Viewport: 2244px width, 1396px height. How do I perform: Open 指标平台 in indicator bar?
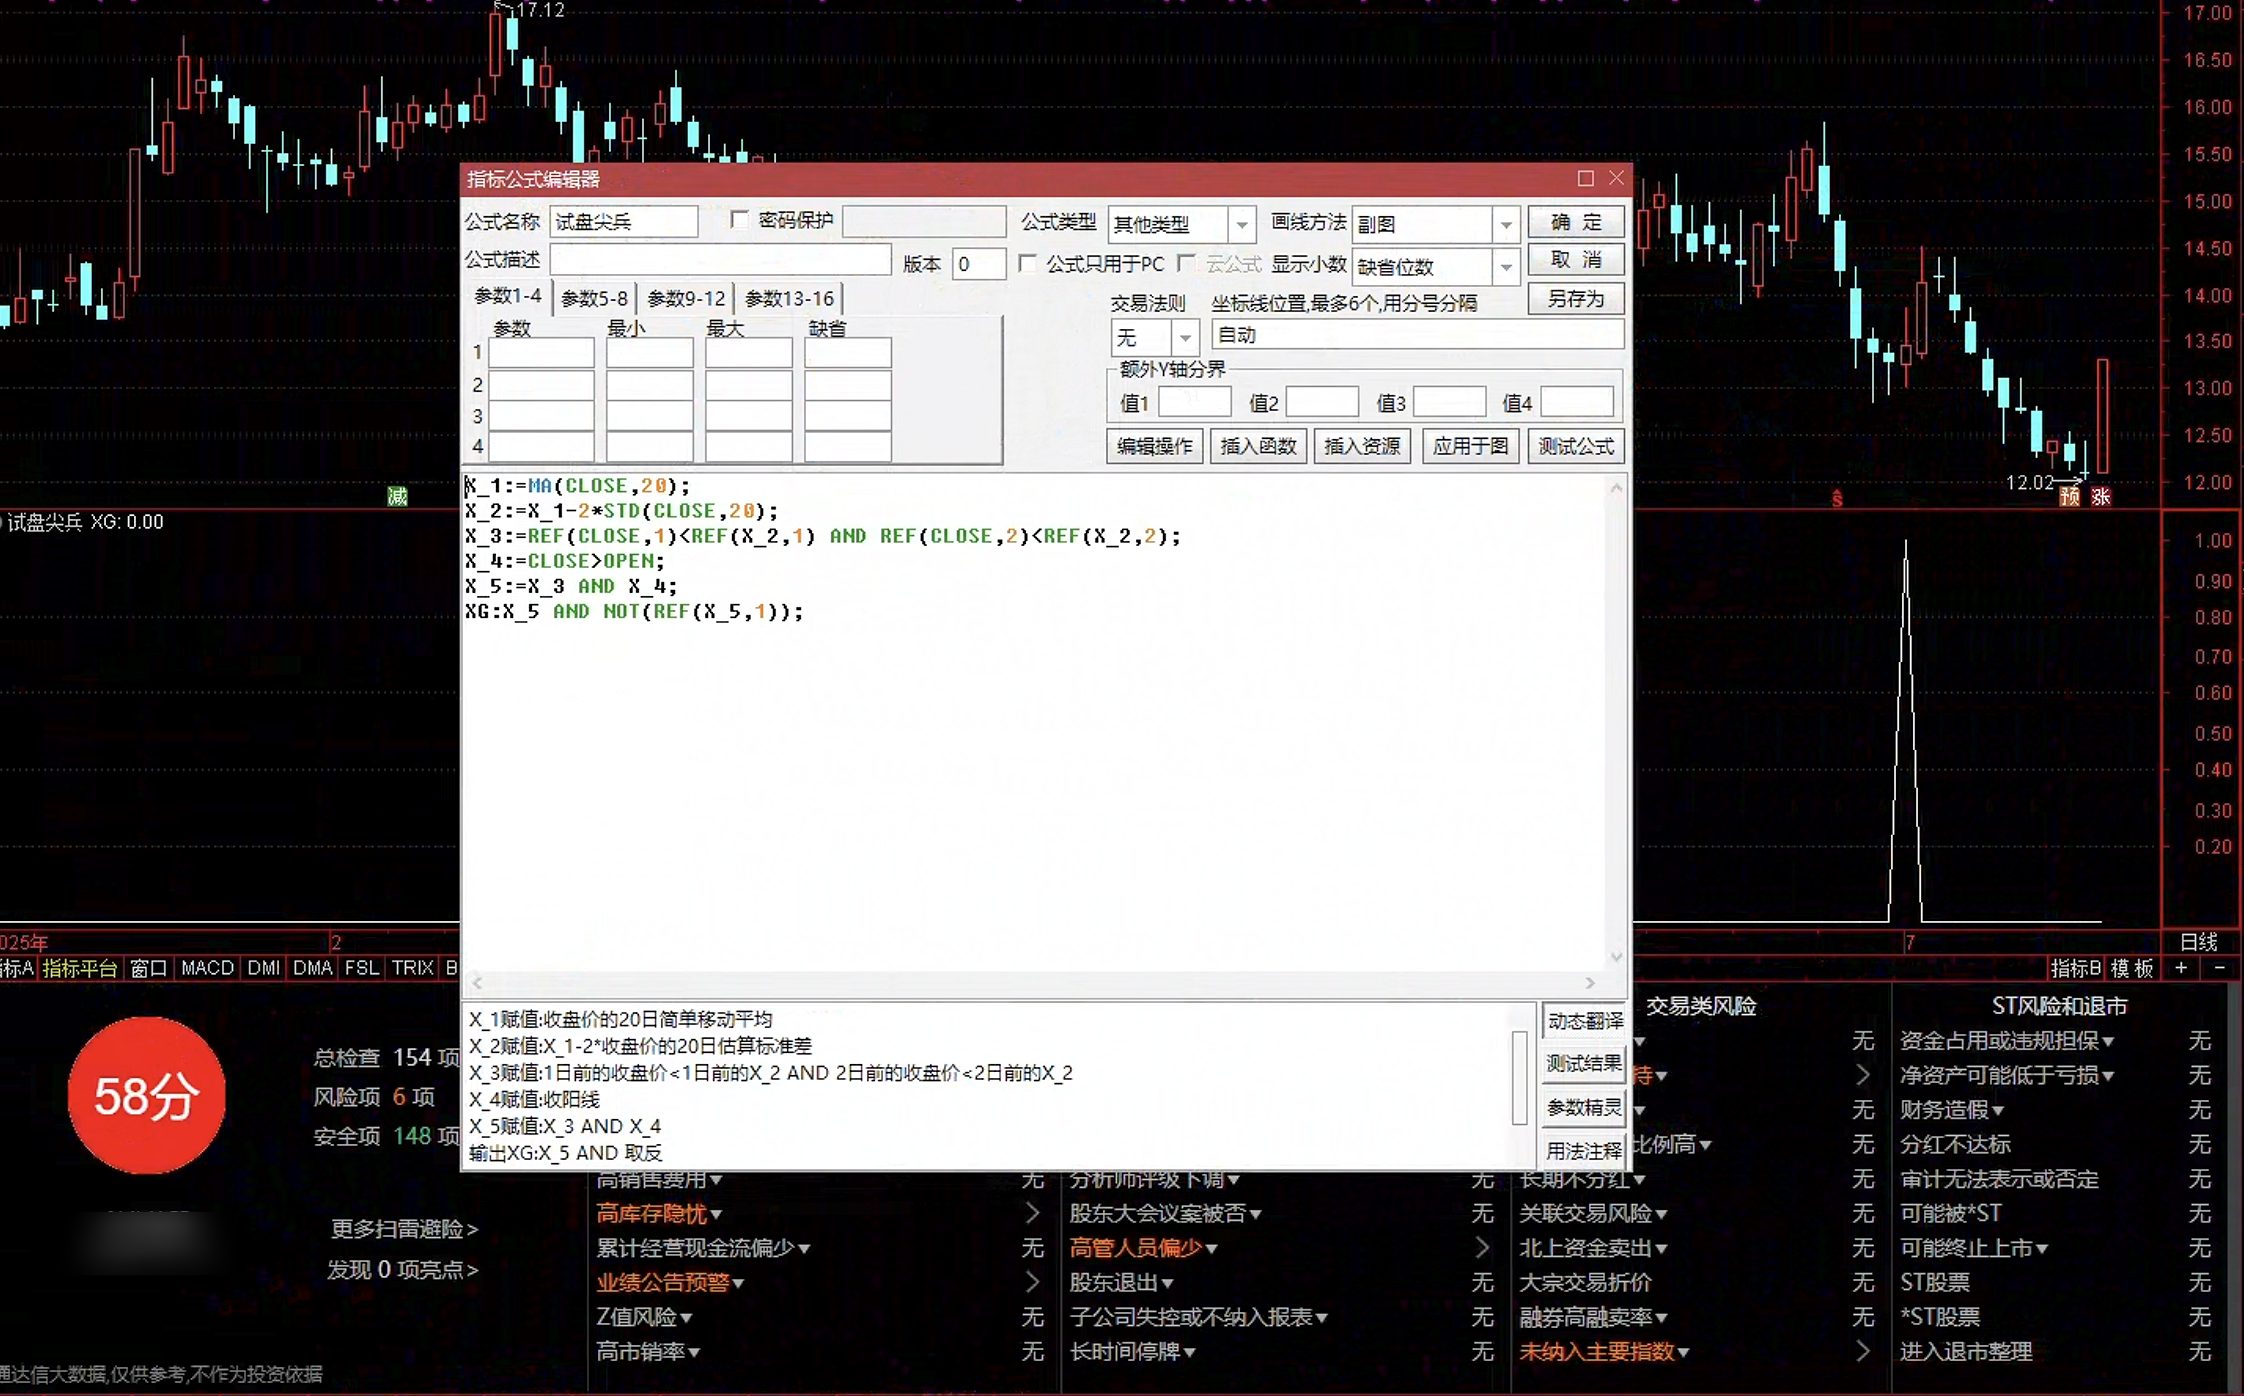tap(79, 968)
